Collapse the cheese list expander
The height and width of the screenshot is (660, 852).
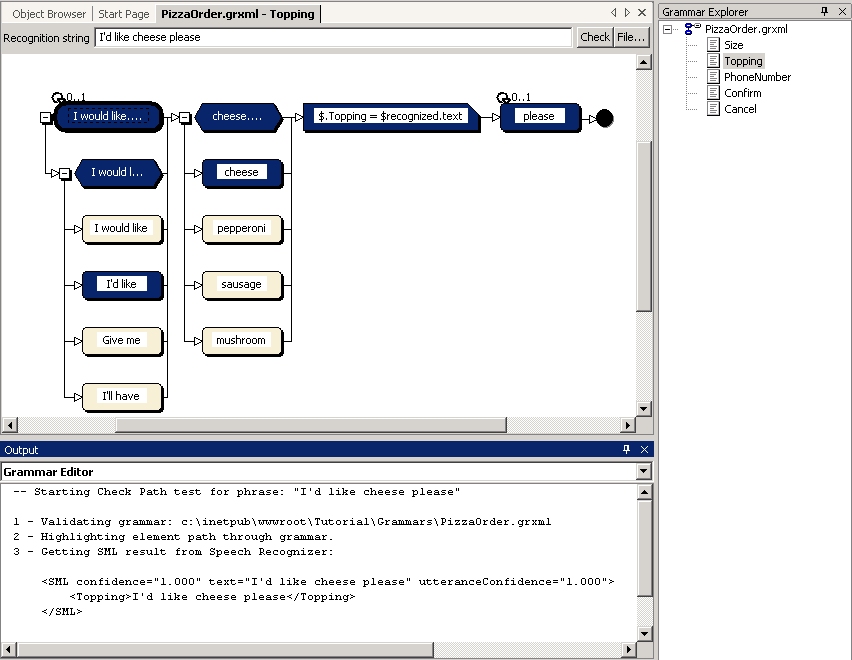click(185, 117)
